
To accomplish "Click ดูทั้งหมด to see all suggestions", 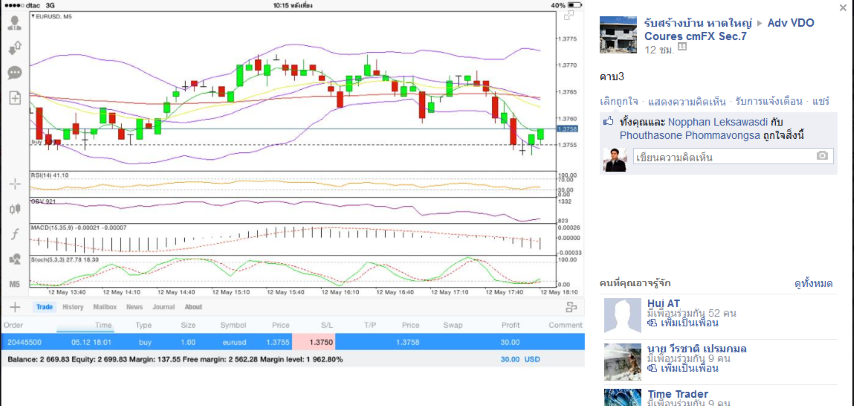I will pos(813,283).
